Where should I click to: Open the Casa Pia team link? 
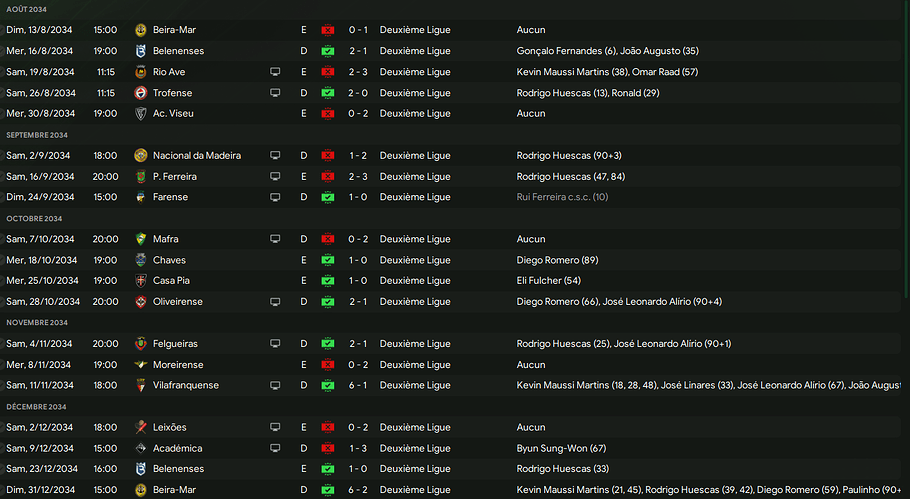pos(172,281)
